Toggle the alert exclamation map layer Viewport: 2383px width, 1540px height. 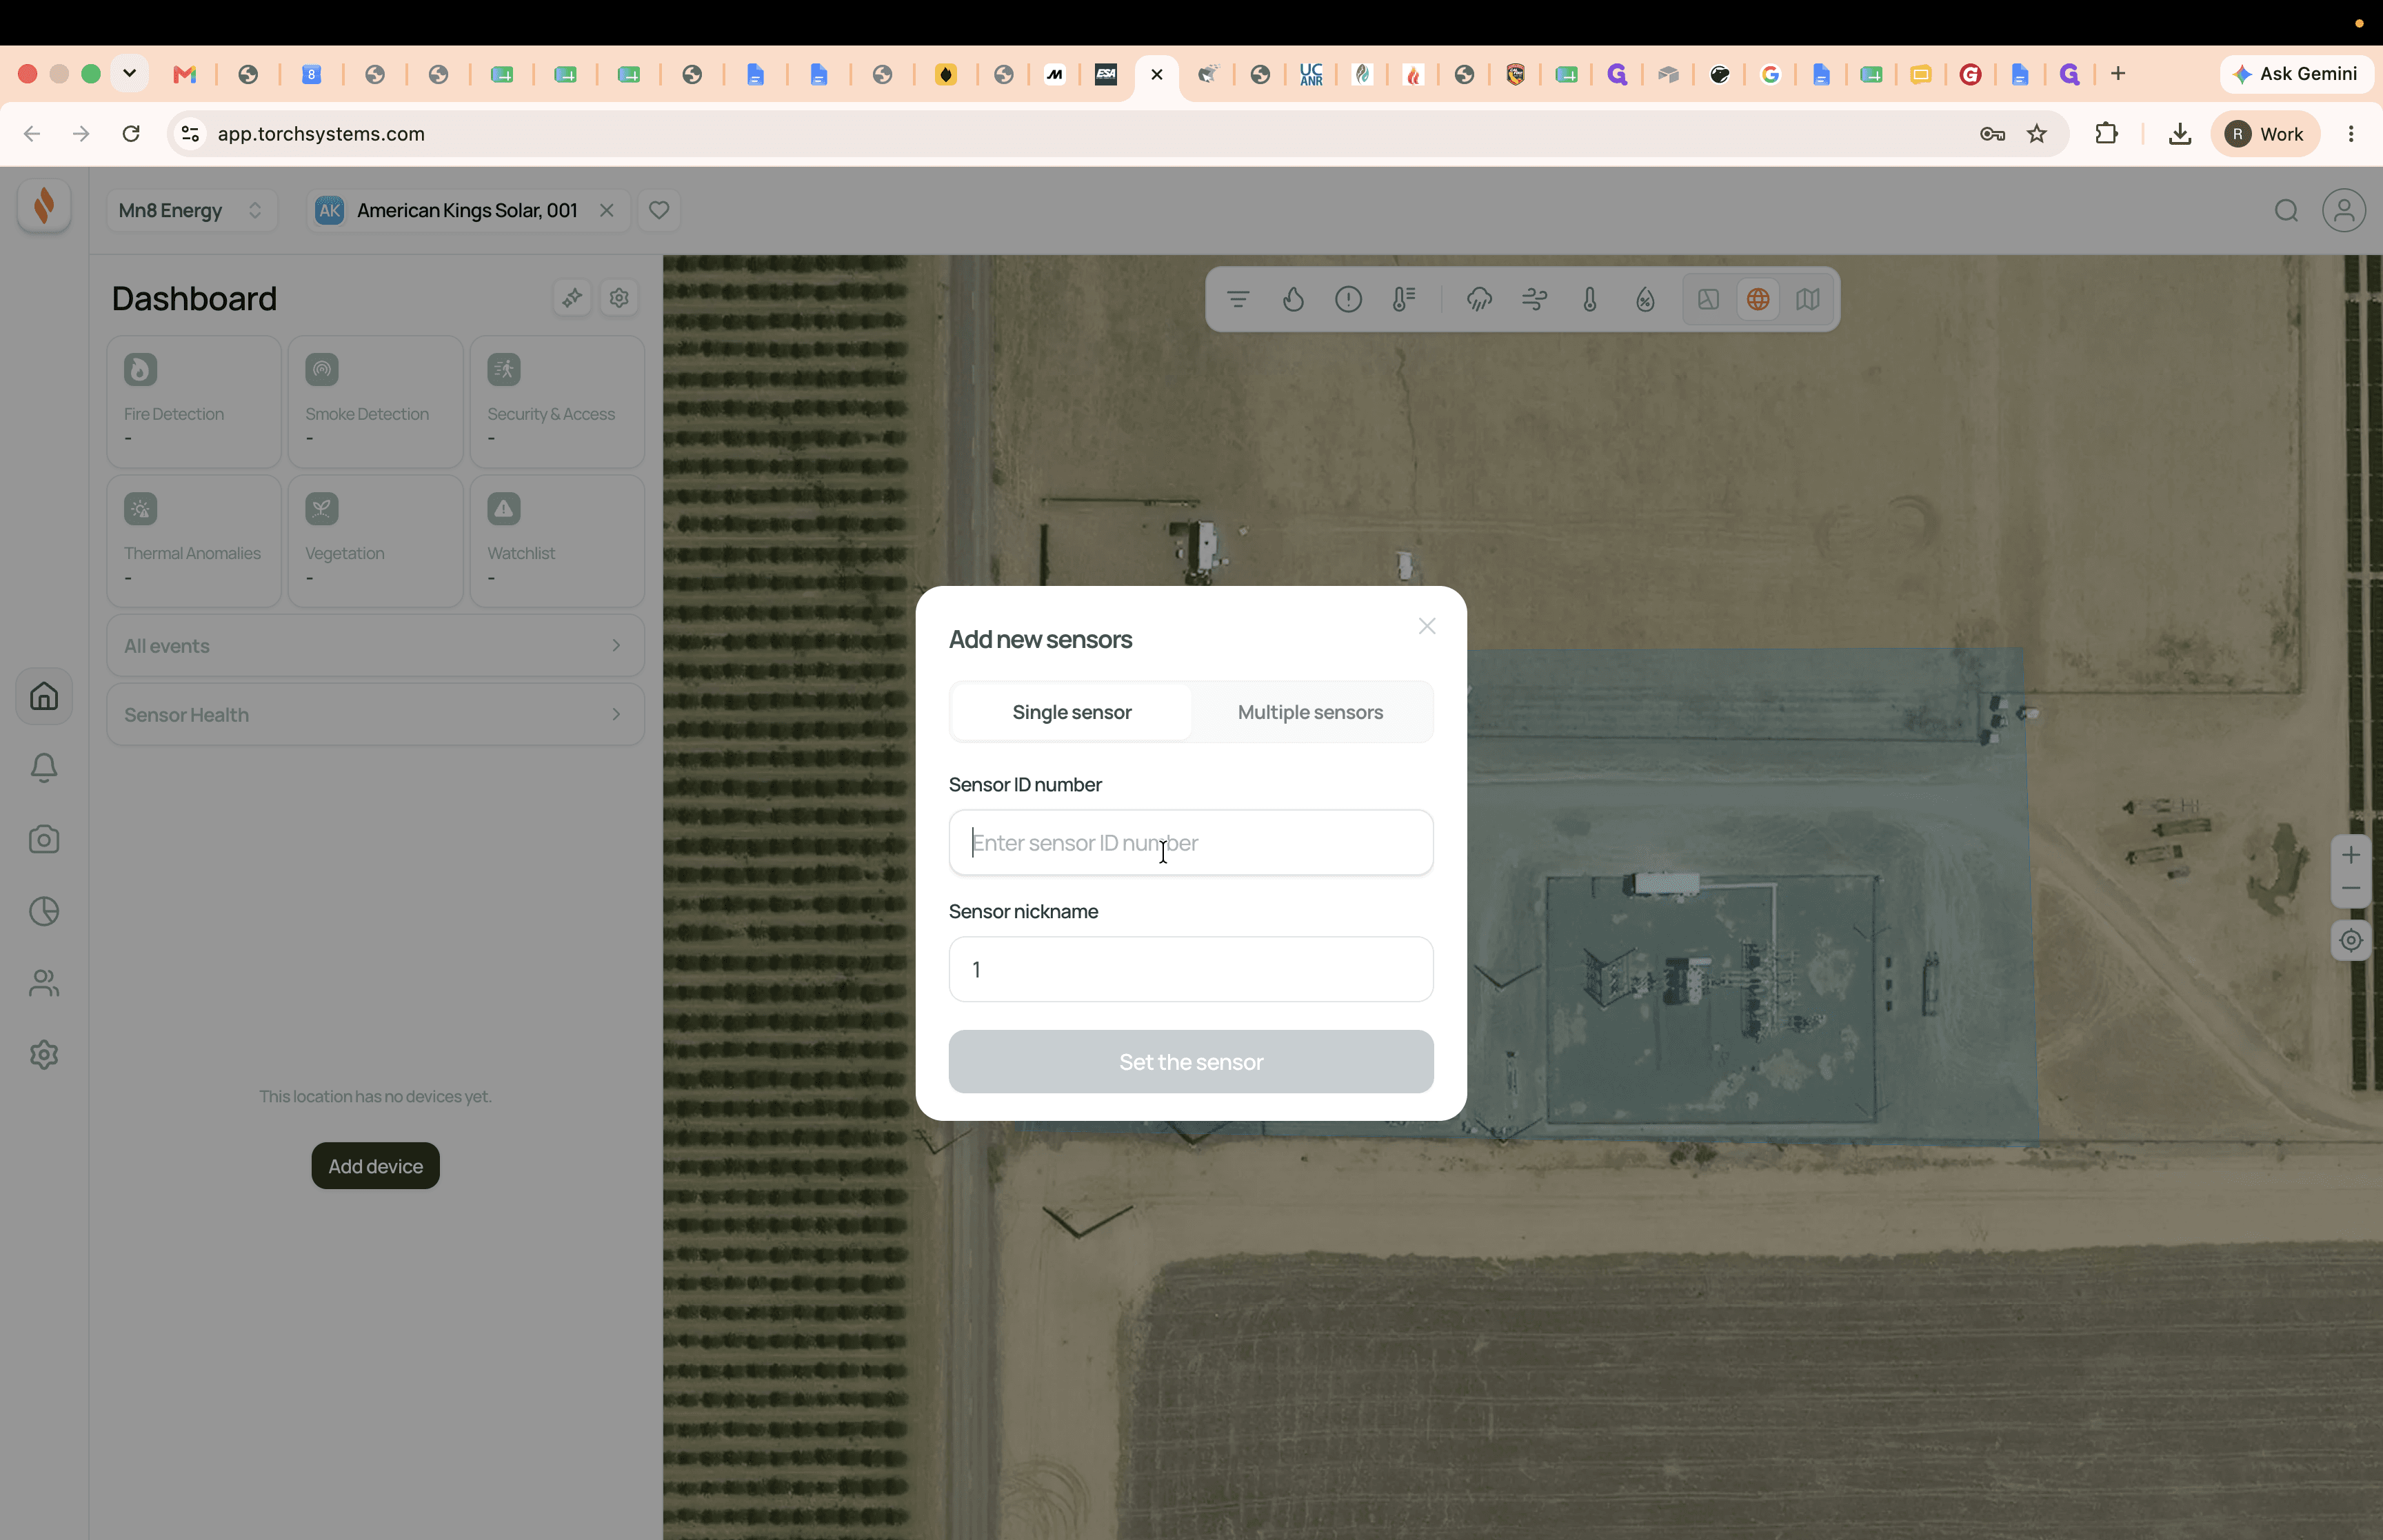pos(1348,299)
